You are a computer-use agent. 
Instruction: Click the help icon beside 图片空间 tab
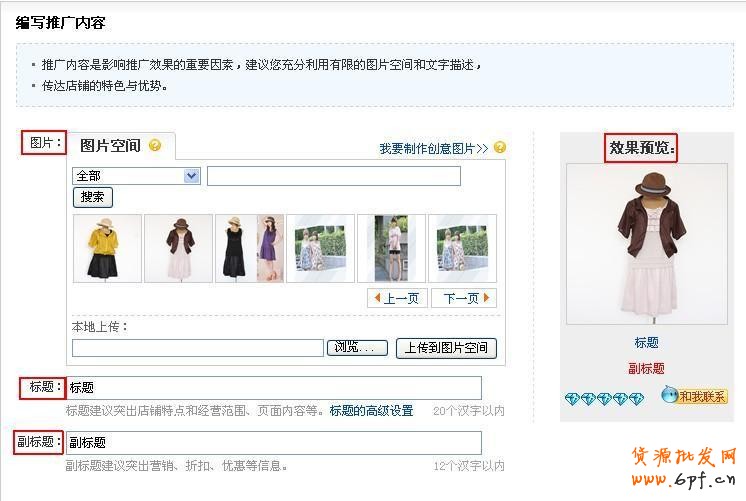tap(155, 145)
